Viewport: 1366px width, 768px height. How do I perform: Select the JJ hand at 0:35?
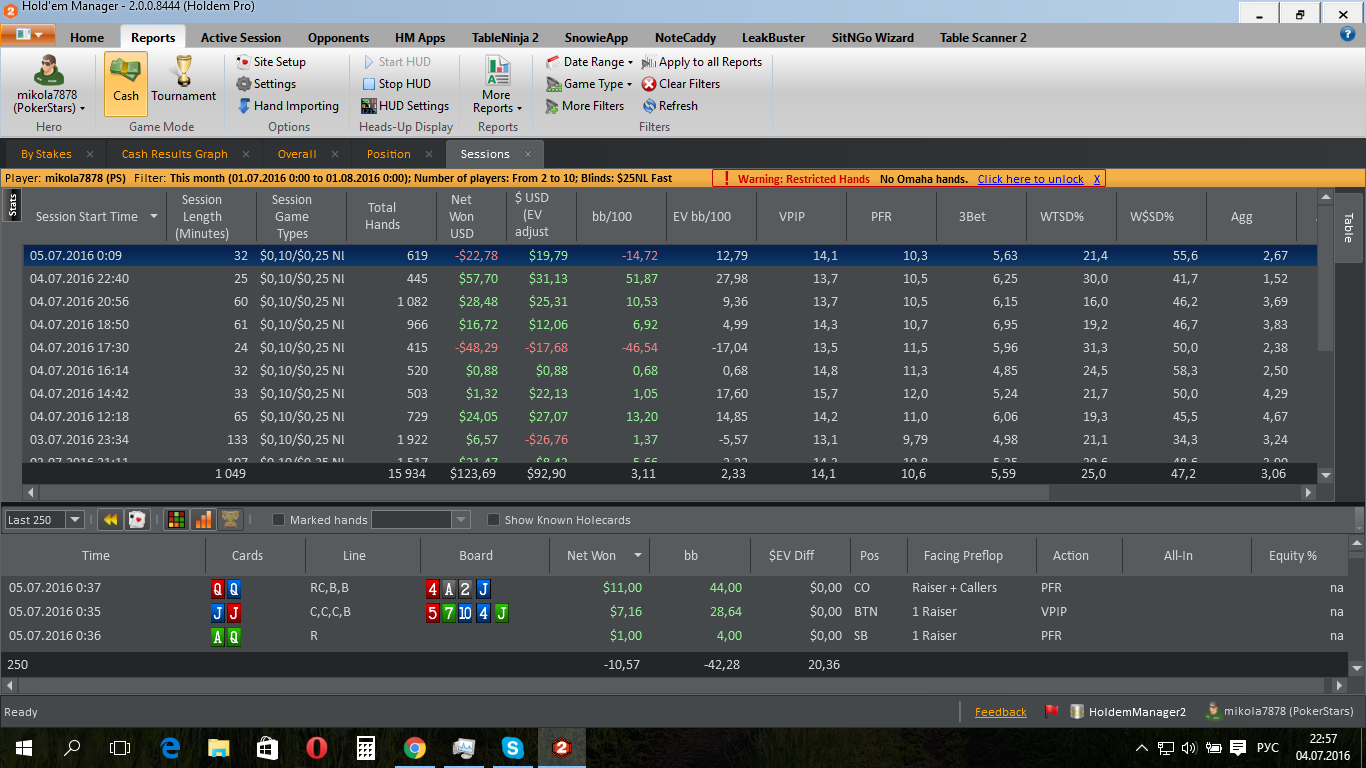pos(675,612)
